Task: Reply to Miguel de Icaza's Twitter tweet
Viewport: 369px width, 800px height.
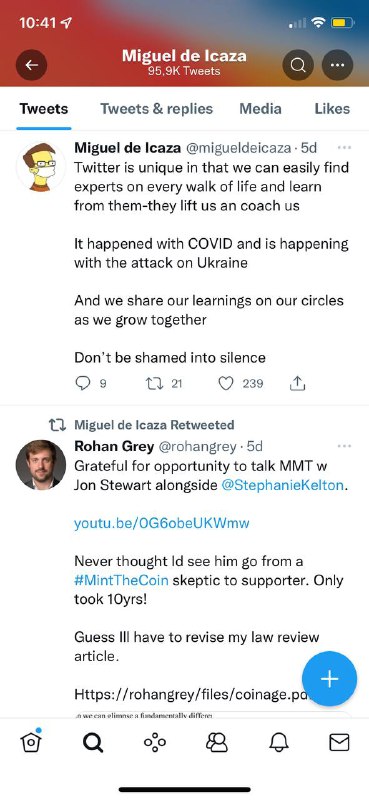Action: tap(83, 383)
